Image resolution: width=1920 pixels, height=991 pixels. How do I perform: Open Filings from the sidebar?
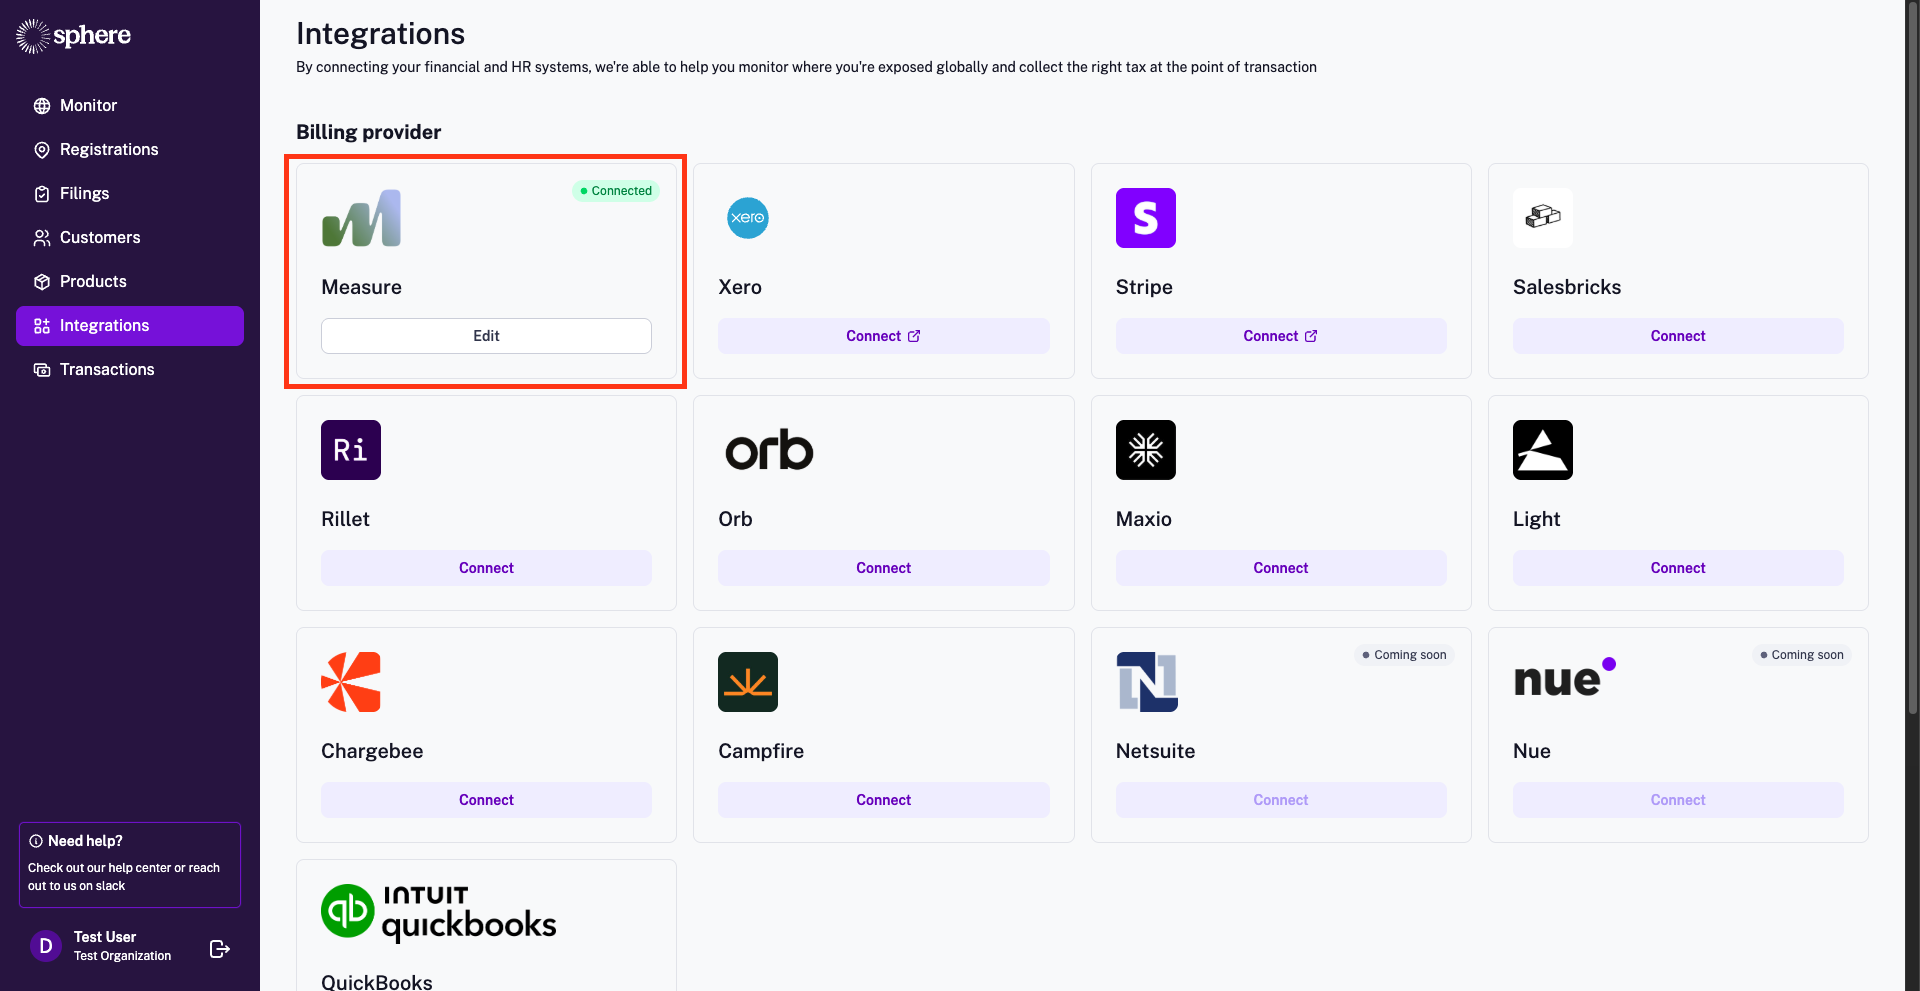(84, 194)
